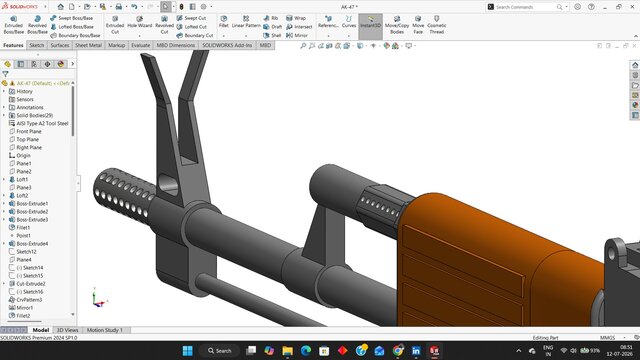This screenshot has width=640, height=360.
Task: Select the Draft feature
Action: coord(272,27)
